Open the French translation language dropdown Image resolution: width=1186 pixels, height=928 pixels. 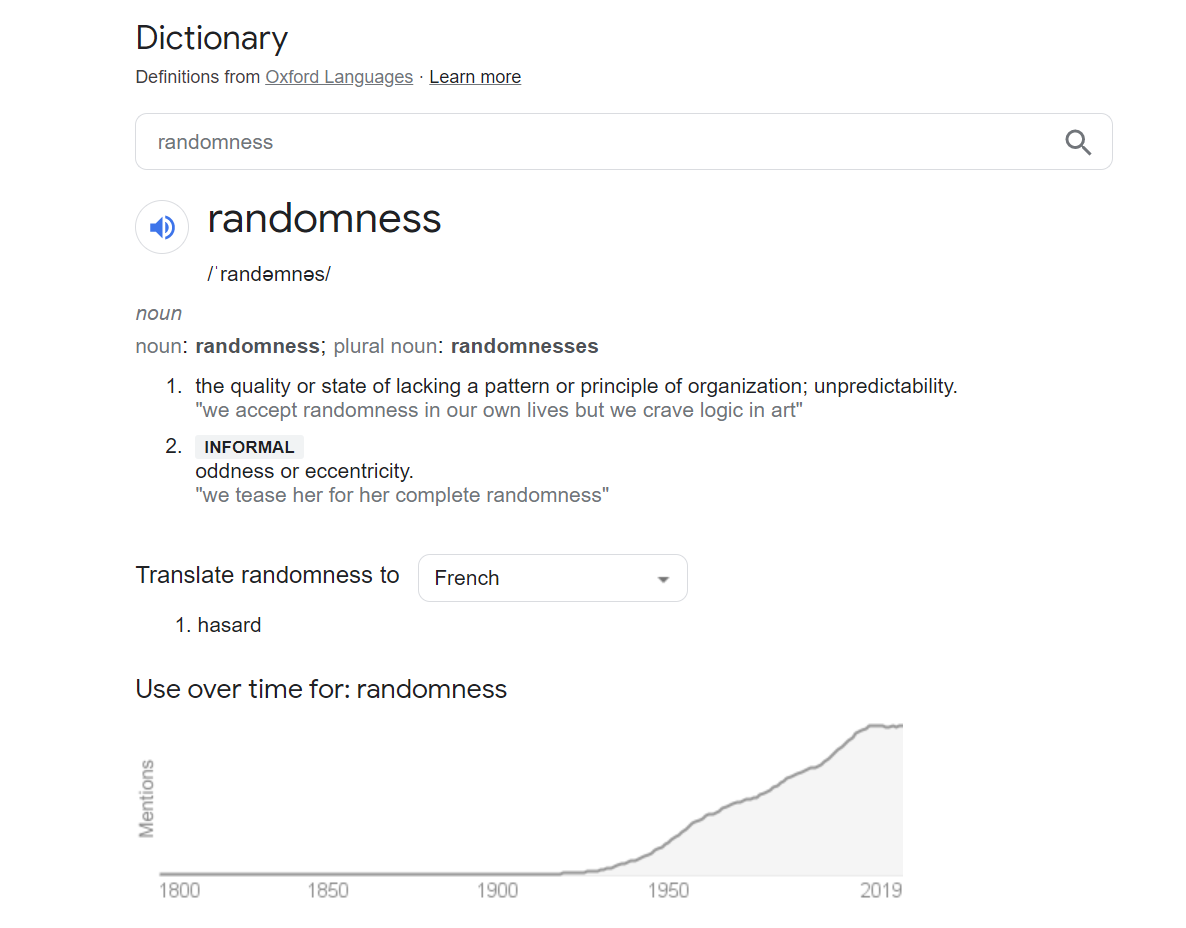tap(552, 578)
